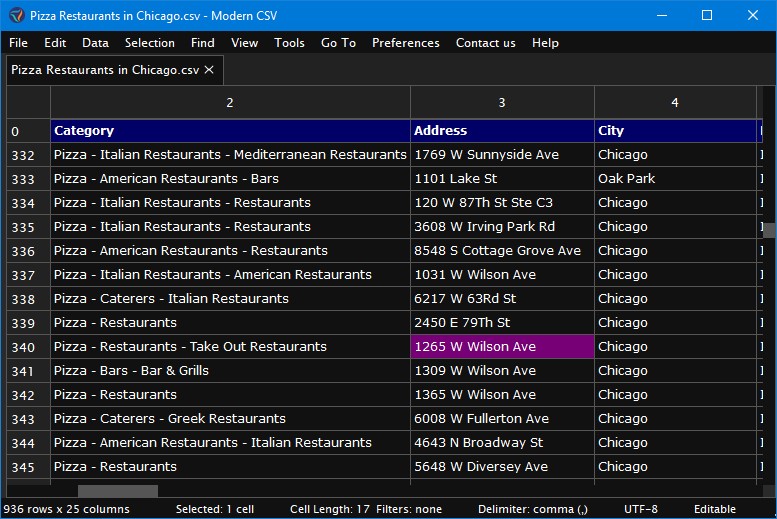Select the Pizza Restaurants in Chicago.csv tab

(x=105, y=70)
